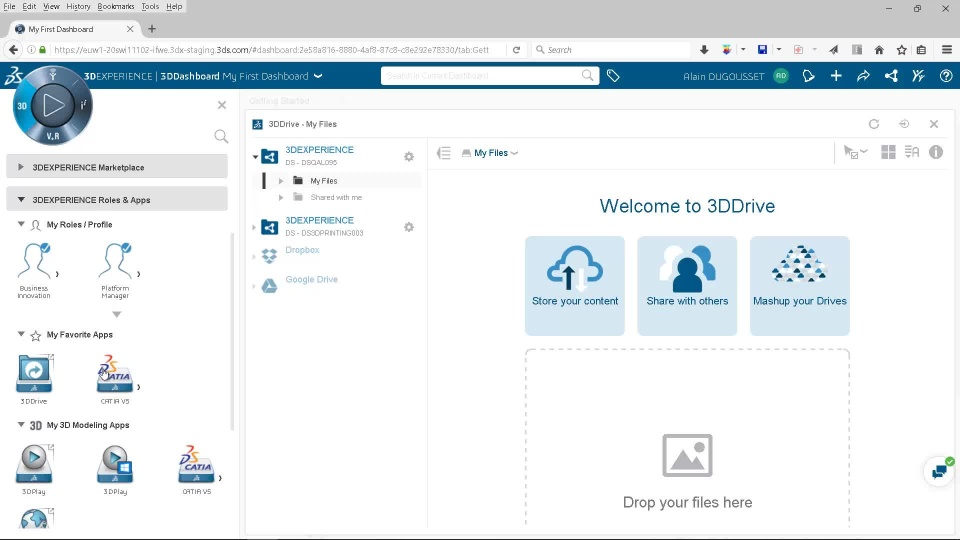960x540 pixels.
Task: Collapse My 3D Modeling Apps group
Action: (21, 424)
